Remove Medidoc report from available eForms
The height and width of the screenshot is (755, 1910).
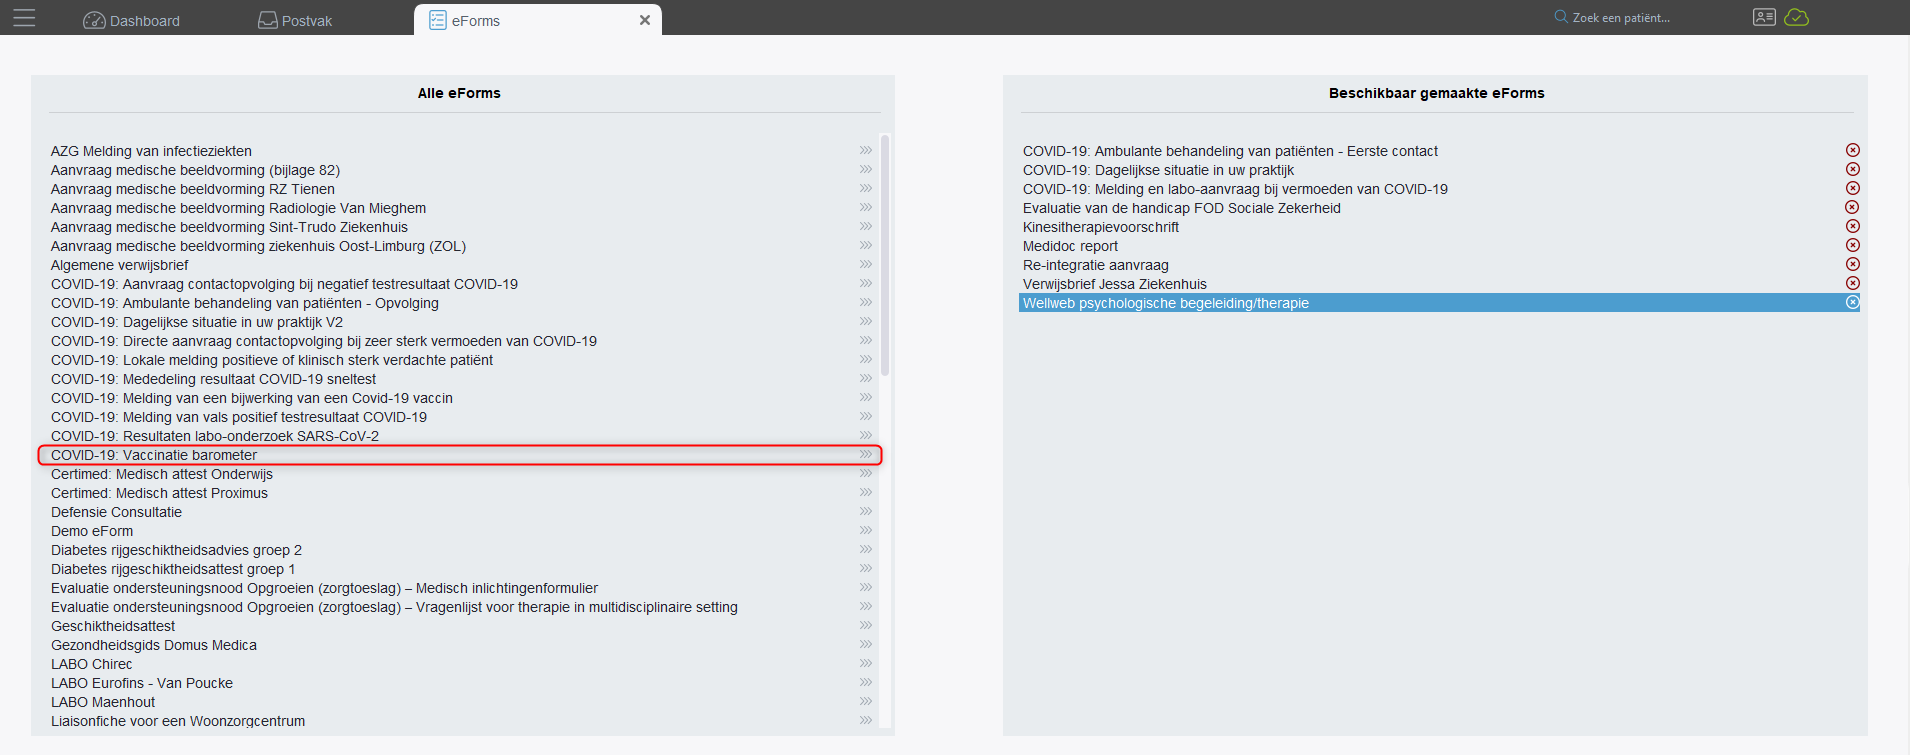(x=1852, y=245)
